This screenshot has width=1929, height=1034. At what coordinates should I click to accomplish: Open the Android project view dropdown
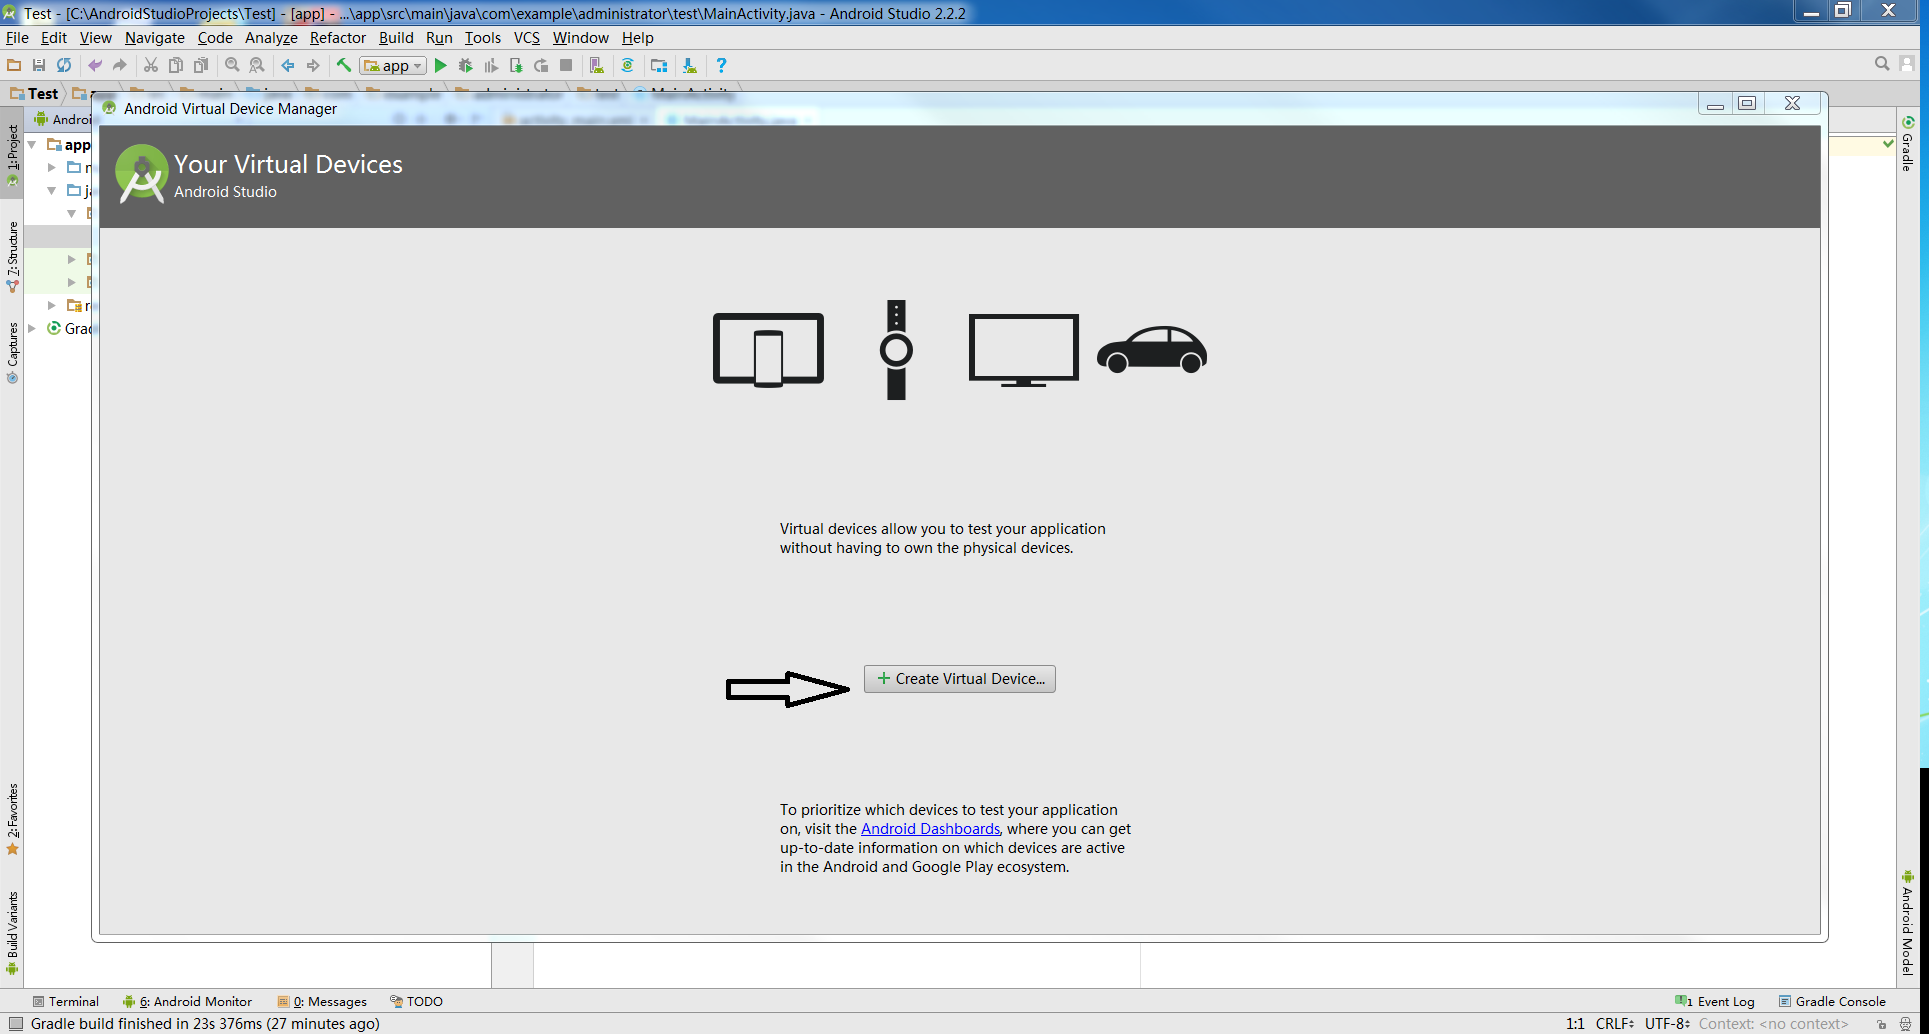62,119
